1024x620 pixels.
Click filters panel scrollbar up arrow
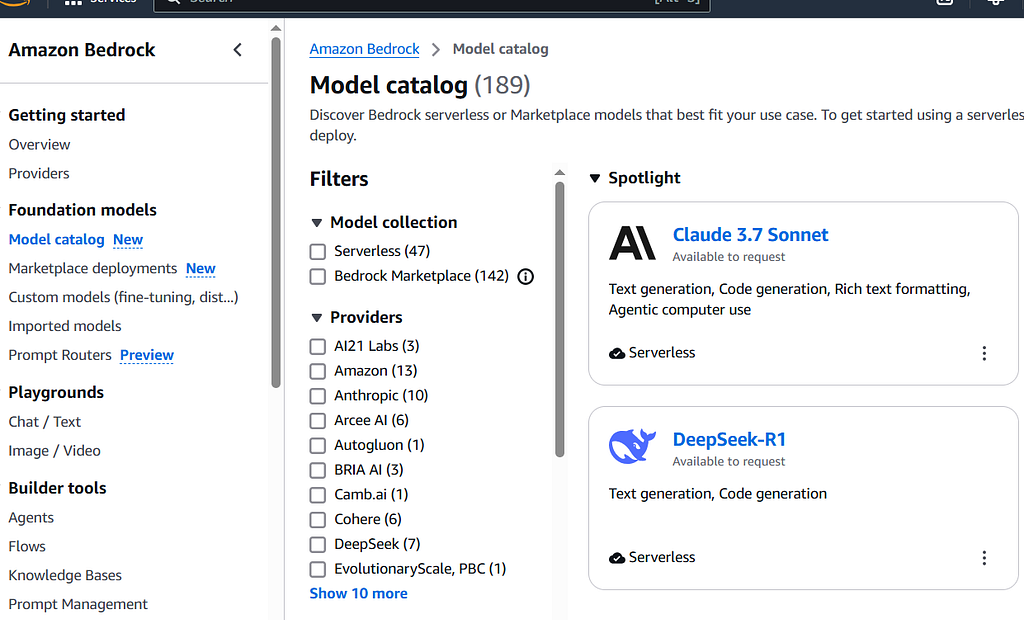[x=560, y=172]
